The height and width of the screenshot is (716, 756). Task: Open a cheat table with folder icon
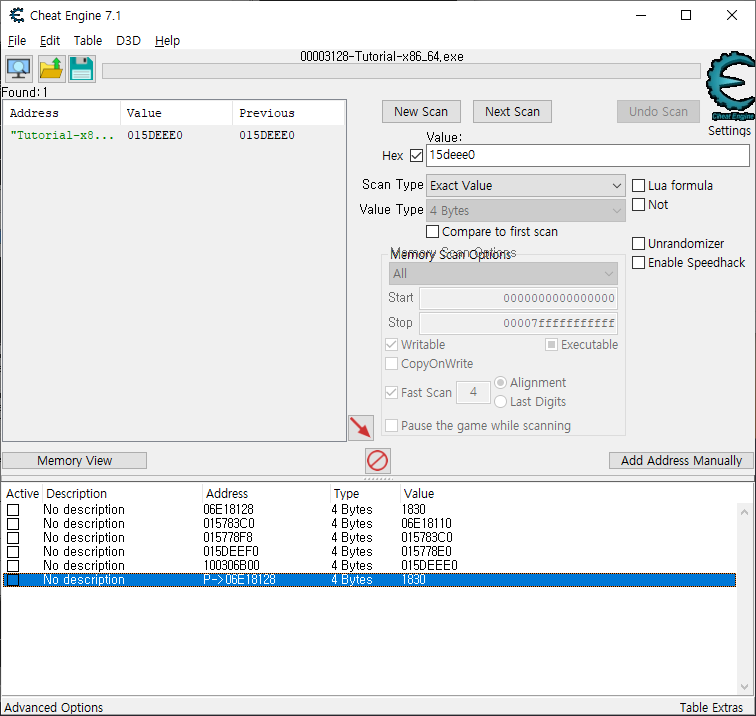[51, 69]
